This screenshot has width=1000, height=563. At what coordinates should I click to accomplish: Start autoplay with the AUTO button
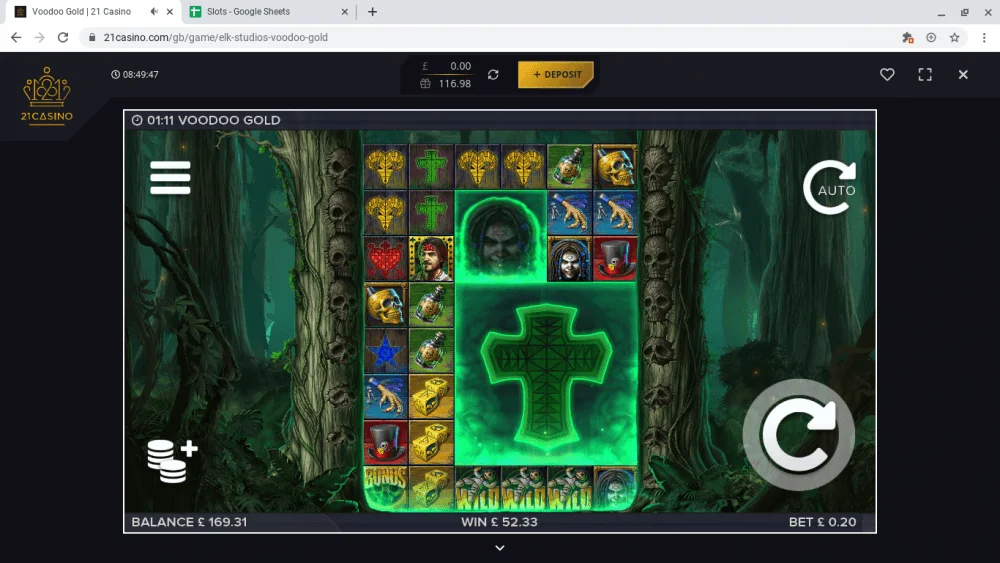point(830,187)
